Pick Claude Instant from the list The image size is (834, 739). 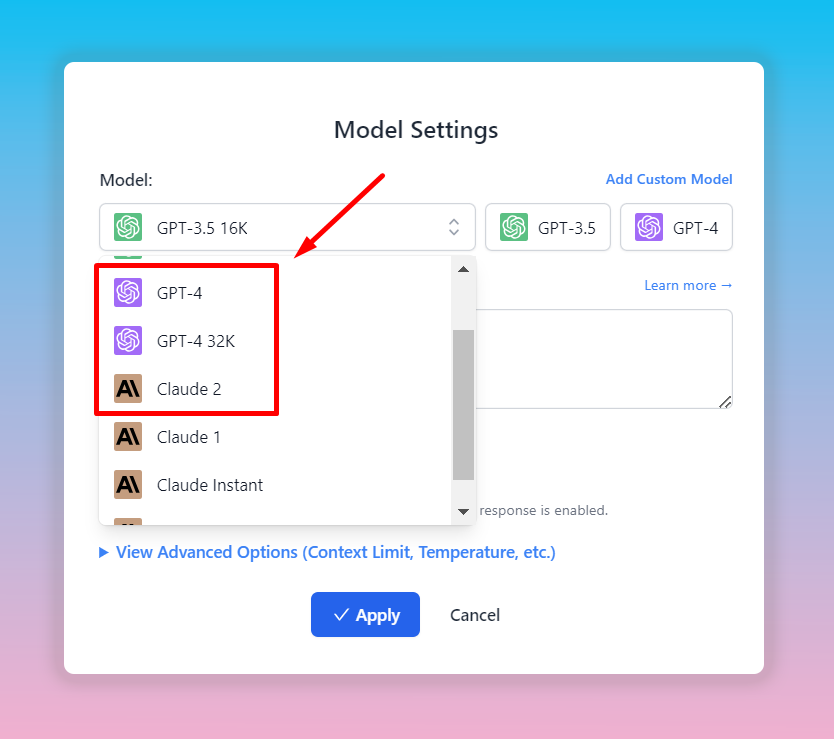210,485
